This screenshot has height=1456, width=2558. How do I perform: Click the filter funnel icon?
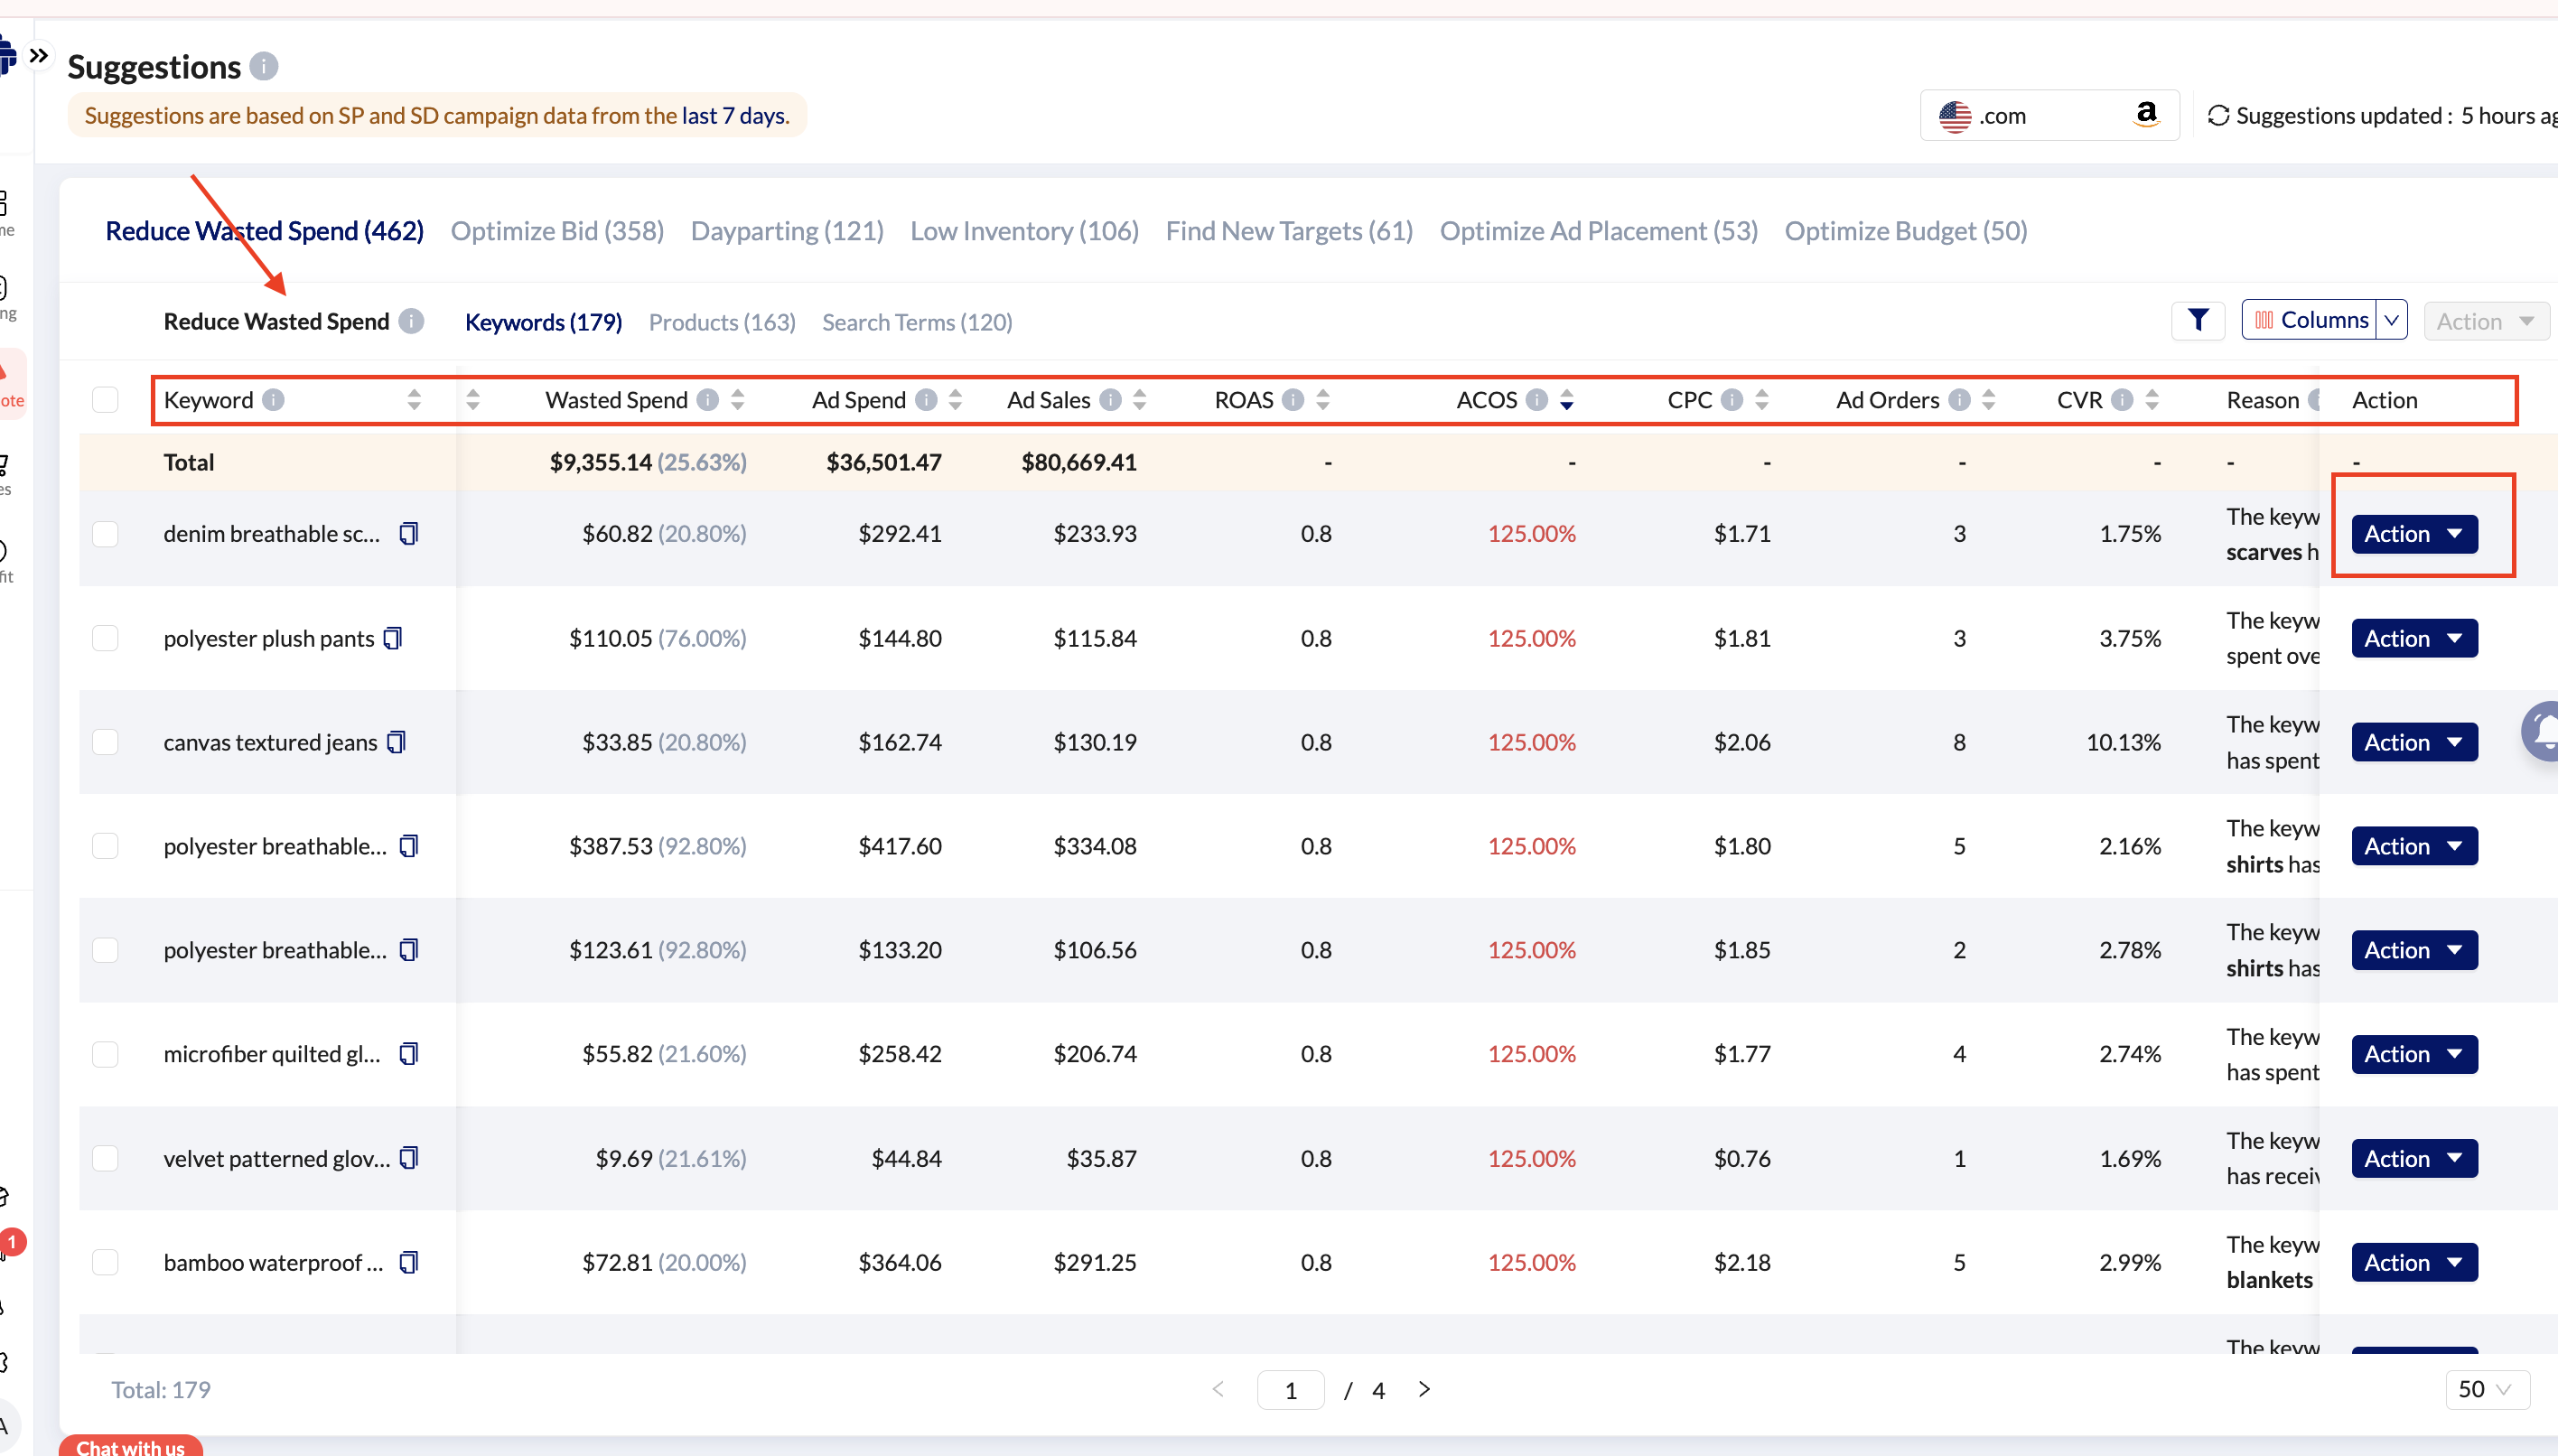click(x=2197, y=321)
